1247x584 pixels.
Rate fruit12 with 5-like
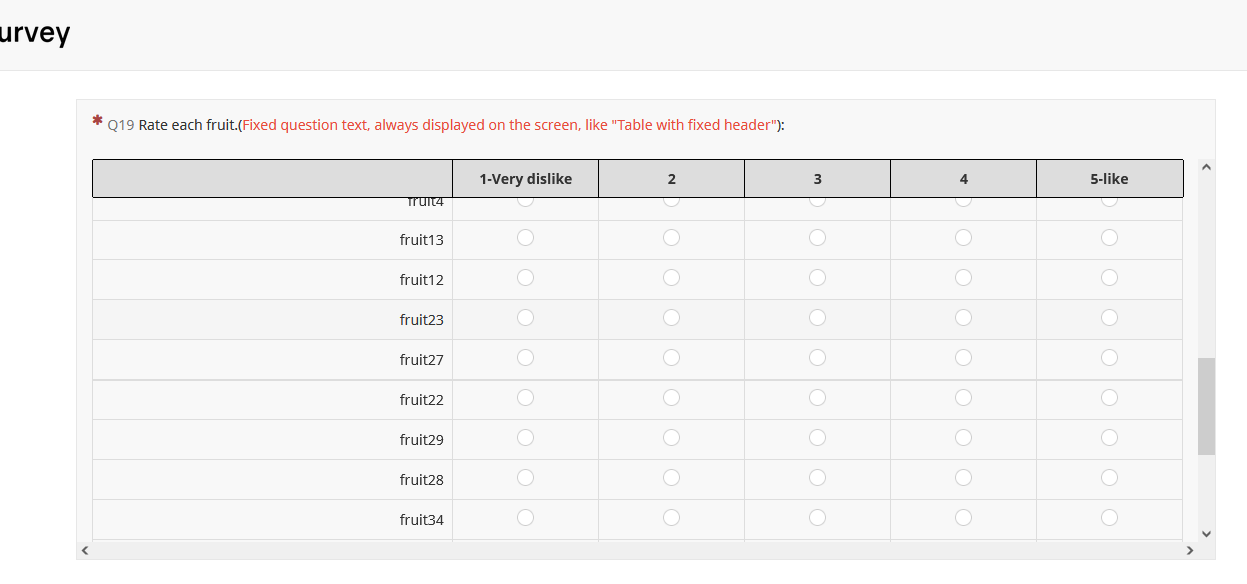1109,278
